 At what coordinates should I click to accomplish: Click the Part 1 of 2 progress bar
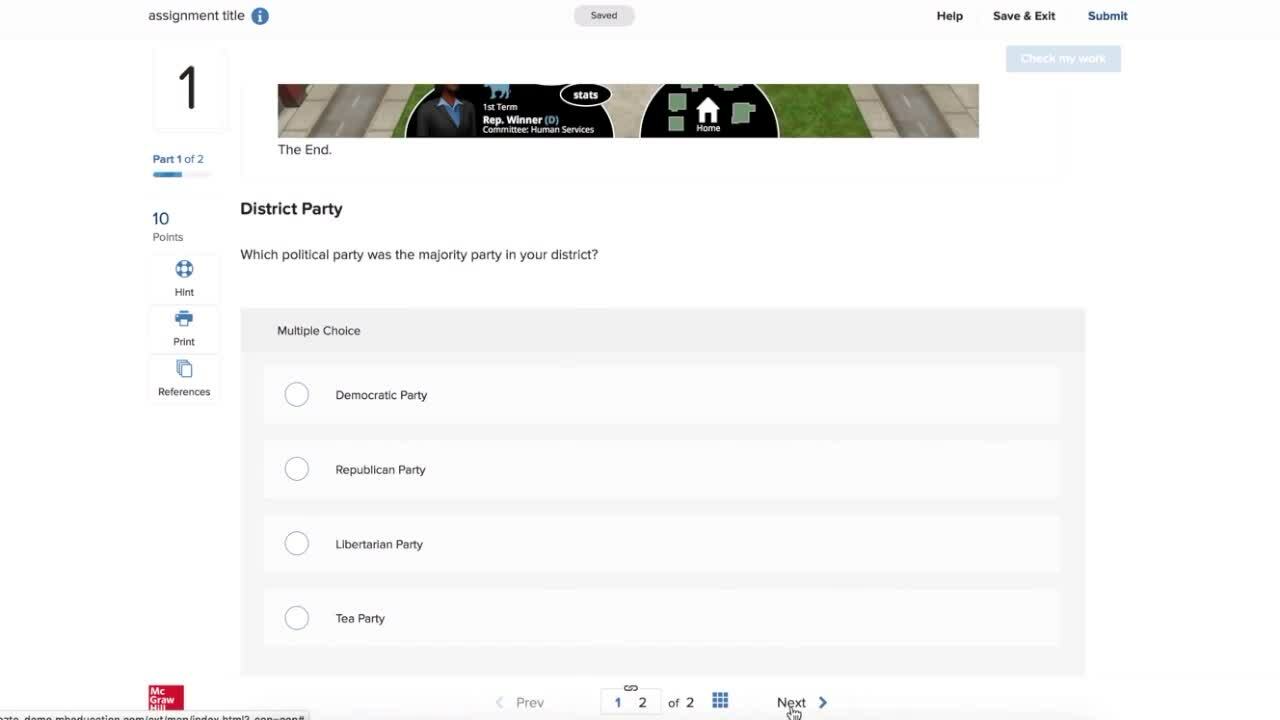[x=181, y=175]
